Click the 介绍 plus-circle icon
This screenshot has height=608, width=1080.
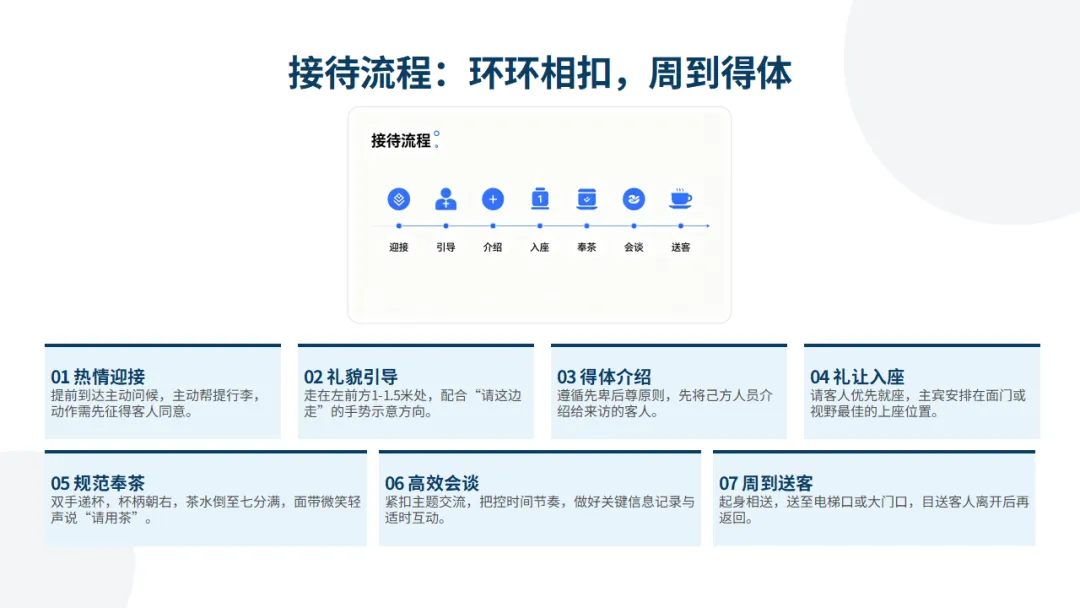coord(492,199)
